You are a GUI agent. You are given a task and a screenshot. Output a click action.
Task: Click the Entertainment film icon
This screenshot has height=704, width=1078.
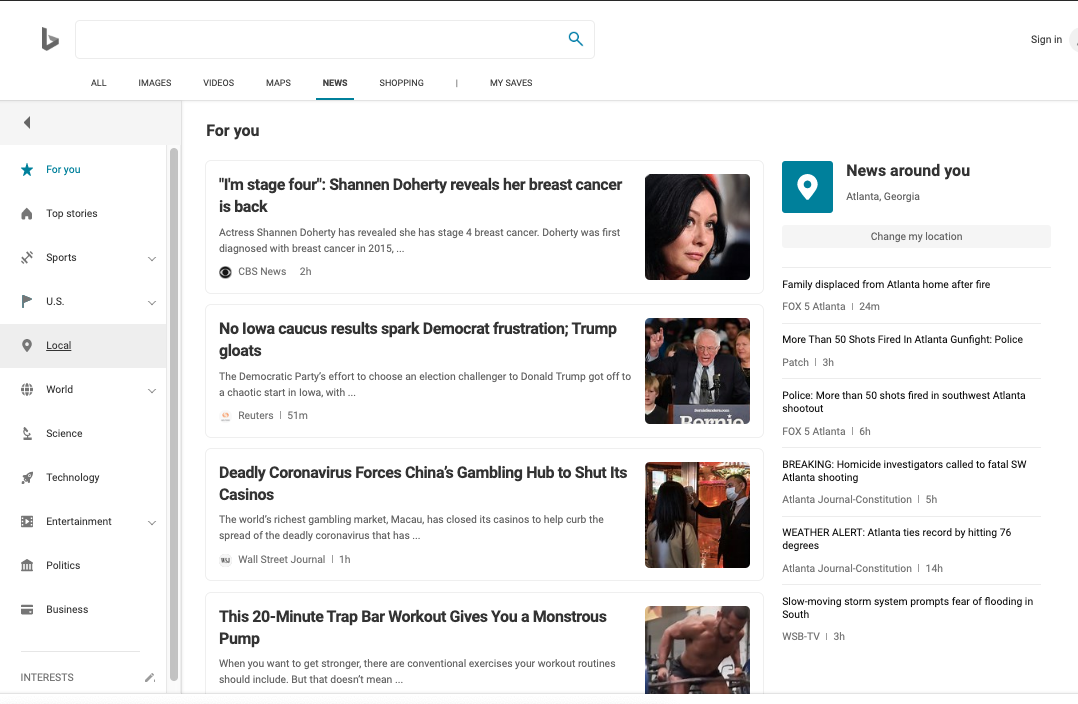click(27, 522)
